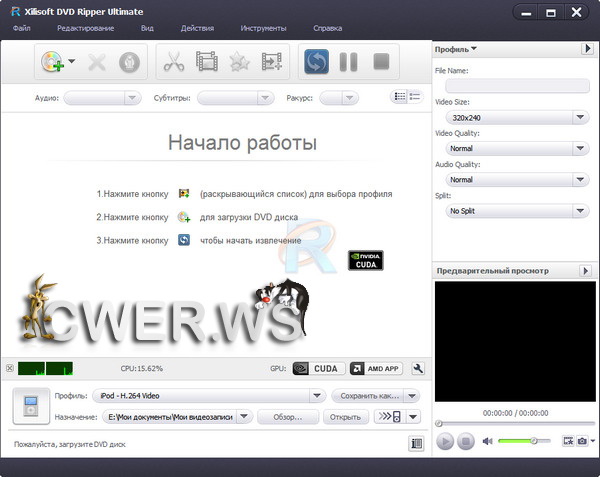Toggle AMD APP GPU acceleration
The height and width of the screenshot is (477, 600).
click(375, 368)
